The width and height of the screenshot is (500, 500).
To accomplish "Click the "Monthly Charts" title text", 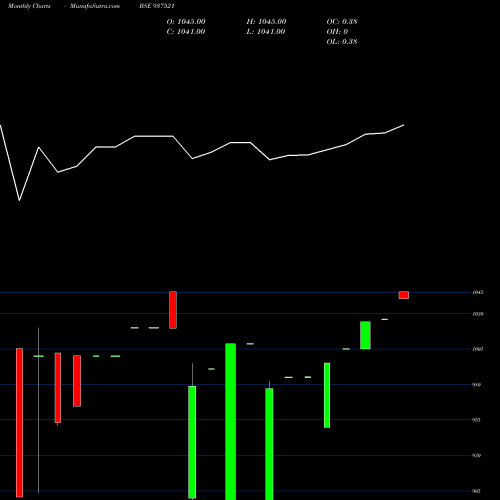I will (29, 6).
